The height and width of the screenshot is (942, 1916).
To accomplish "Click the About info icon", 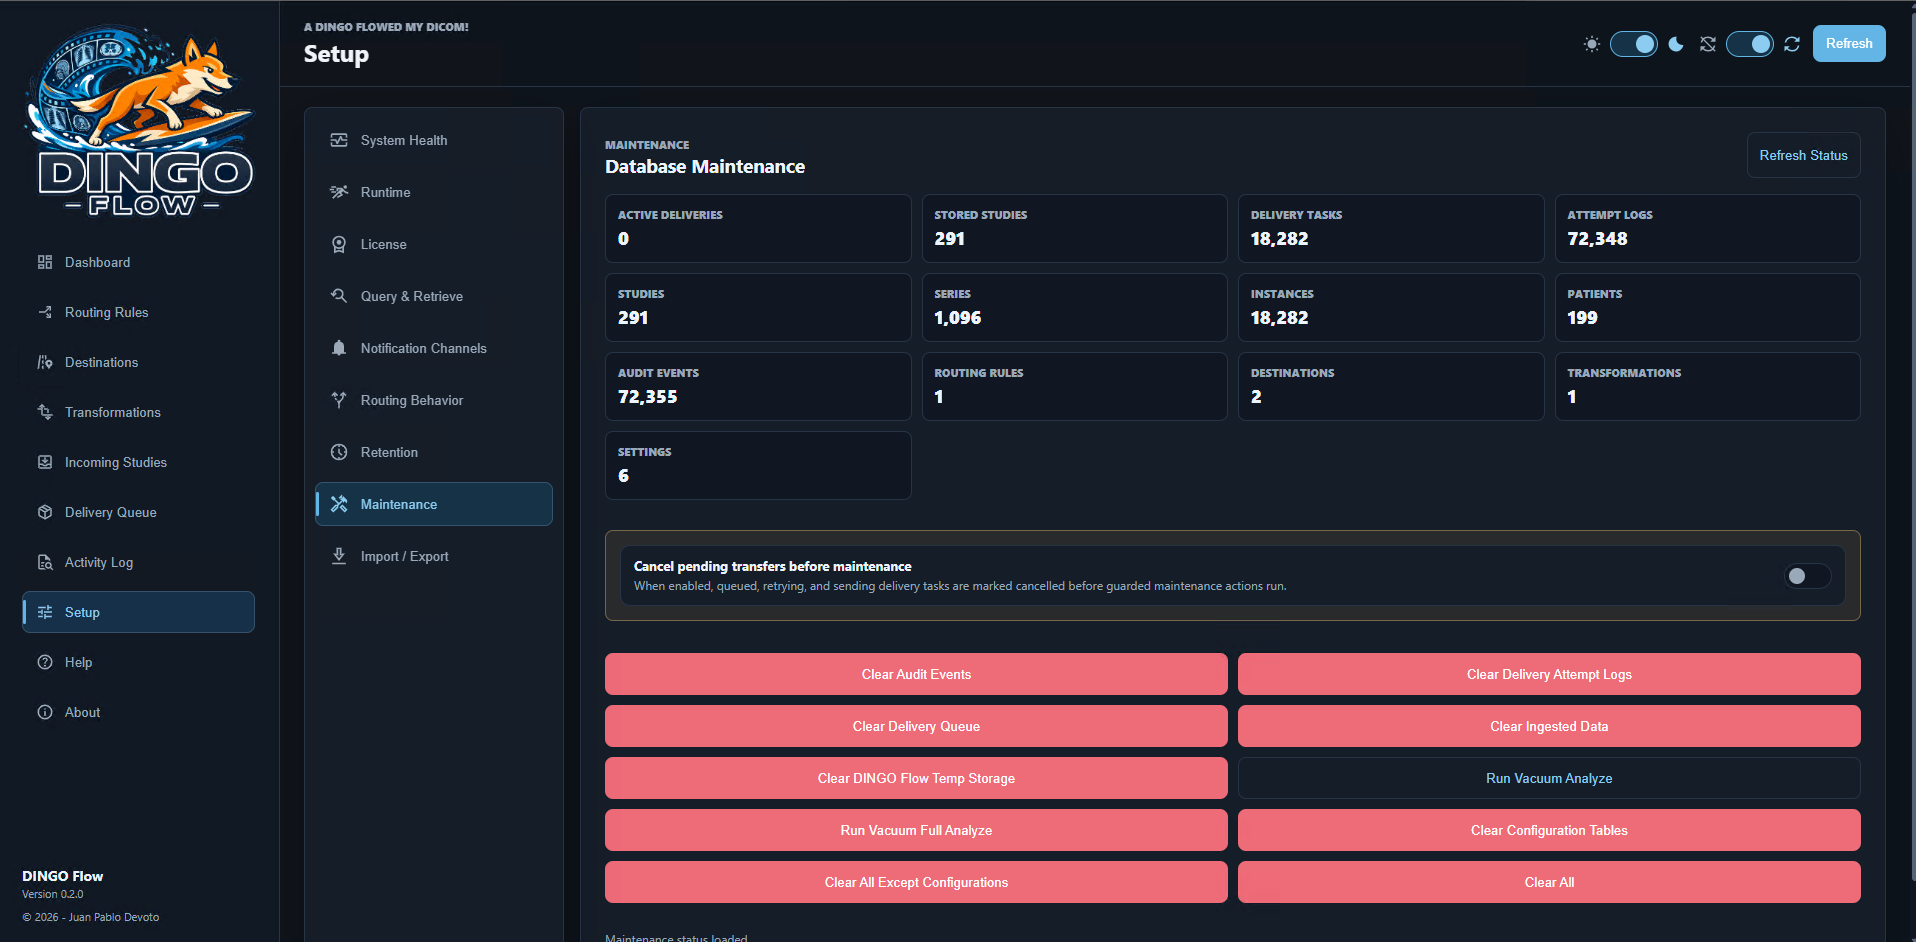I will pos(45,712).
